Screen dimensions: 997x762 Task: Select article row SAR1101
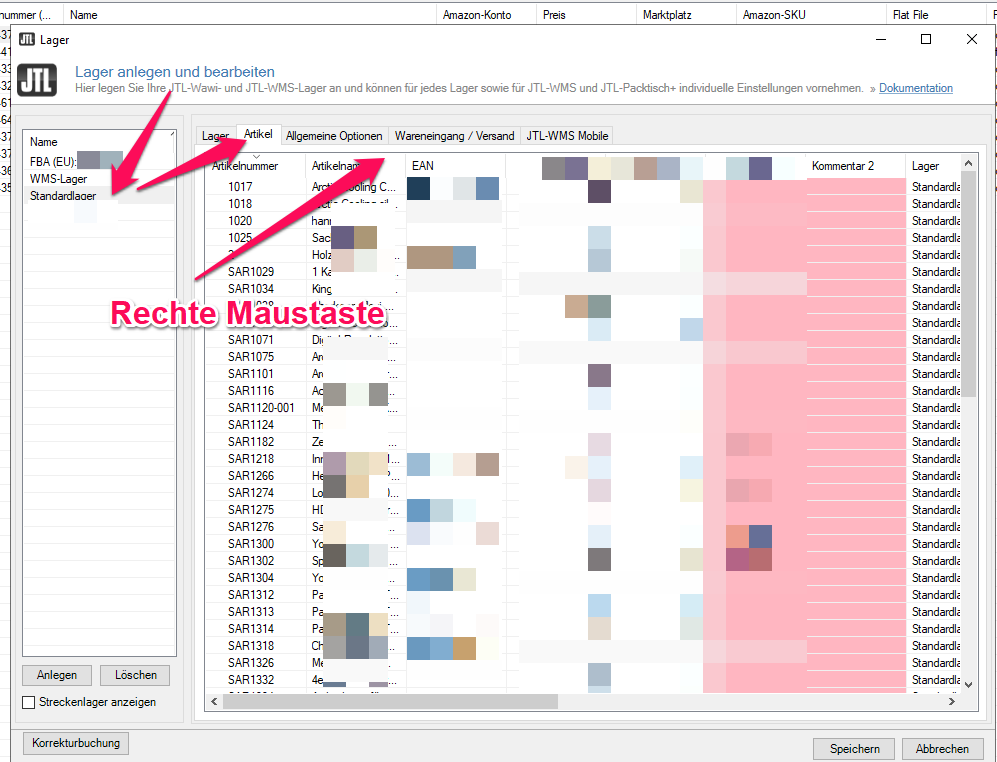582,374
